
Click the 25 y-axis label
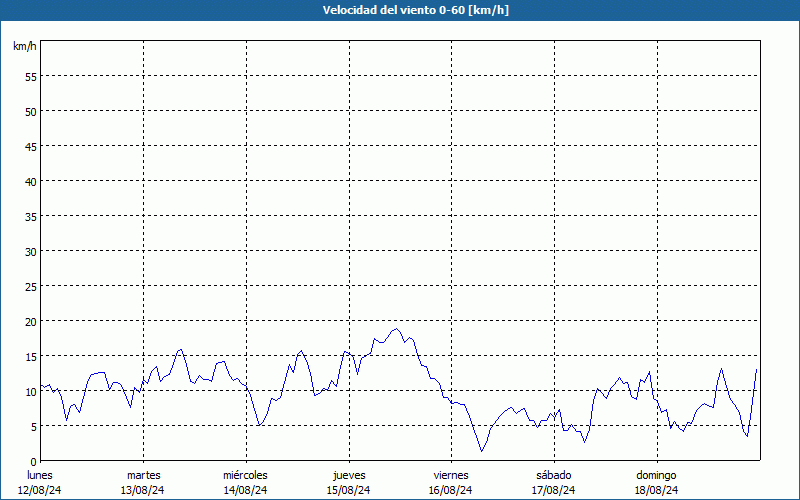tap(31, 286)
